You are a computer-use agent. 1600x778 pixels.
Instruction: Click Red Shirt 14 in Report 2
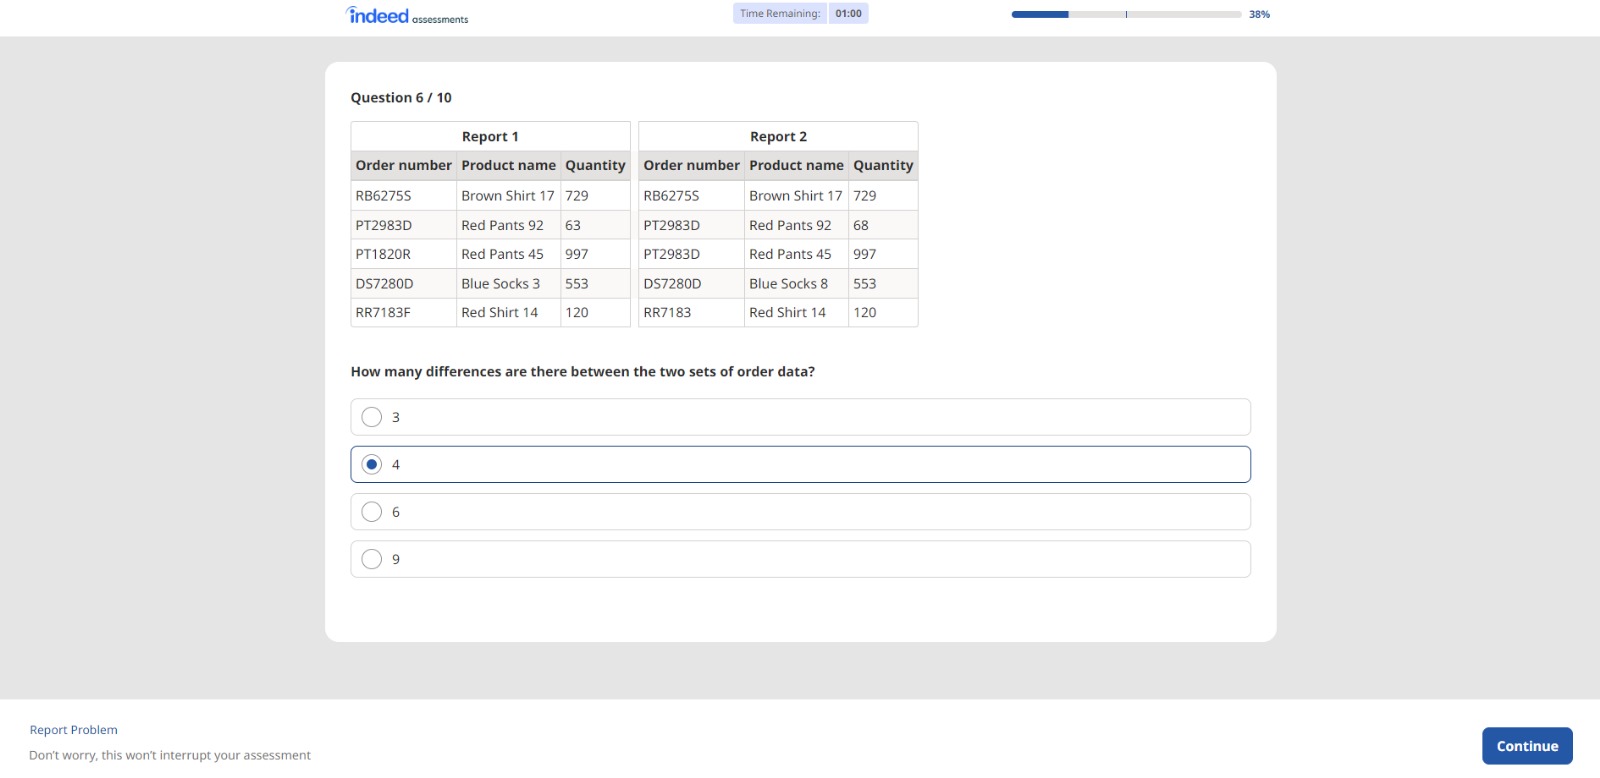pos(787,313)
